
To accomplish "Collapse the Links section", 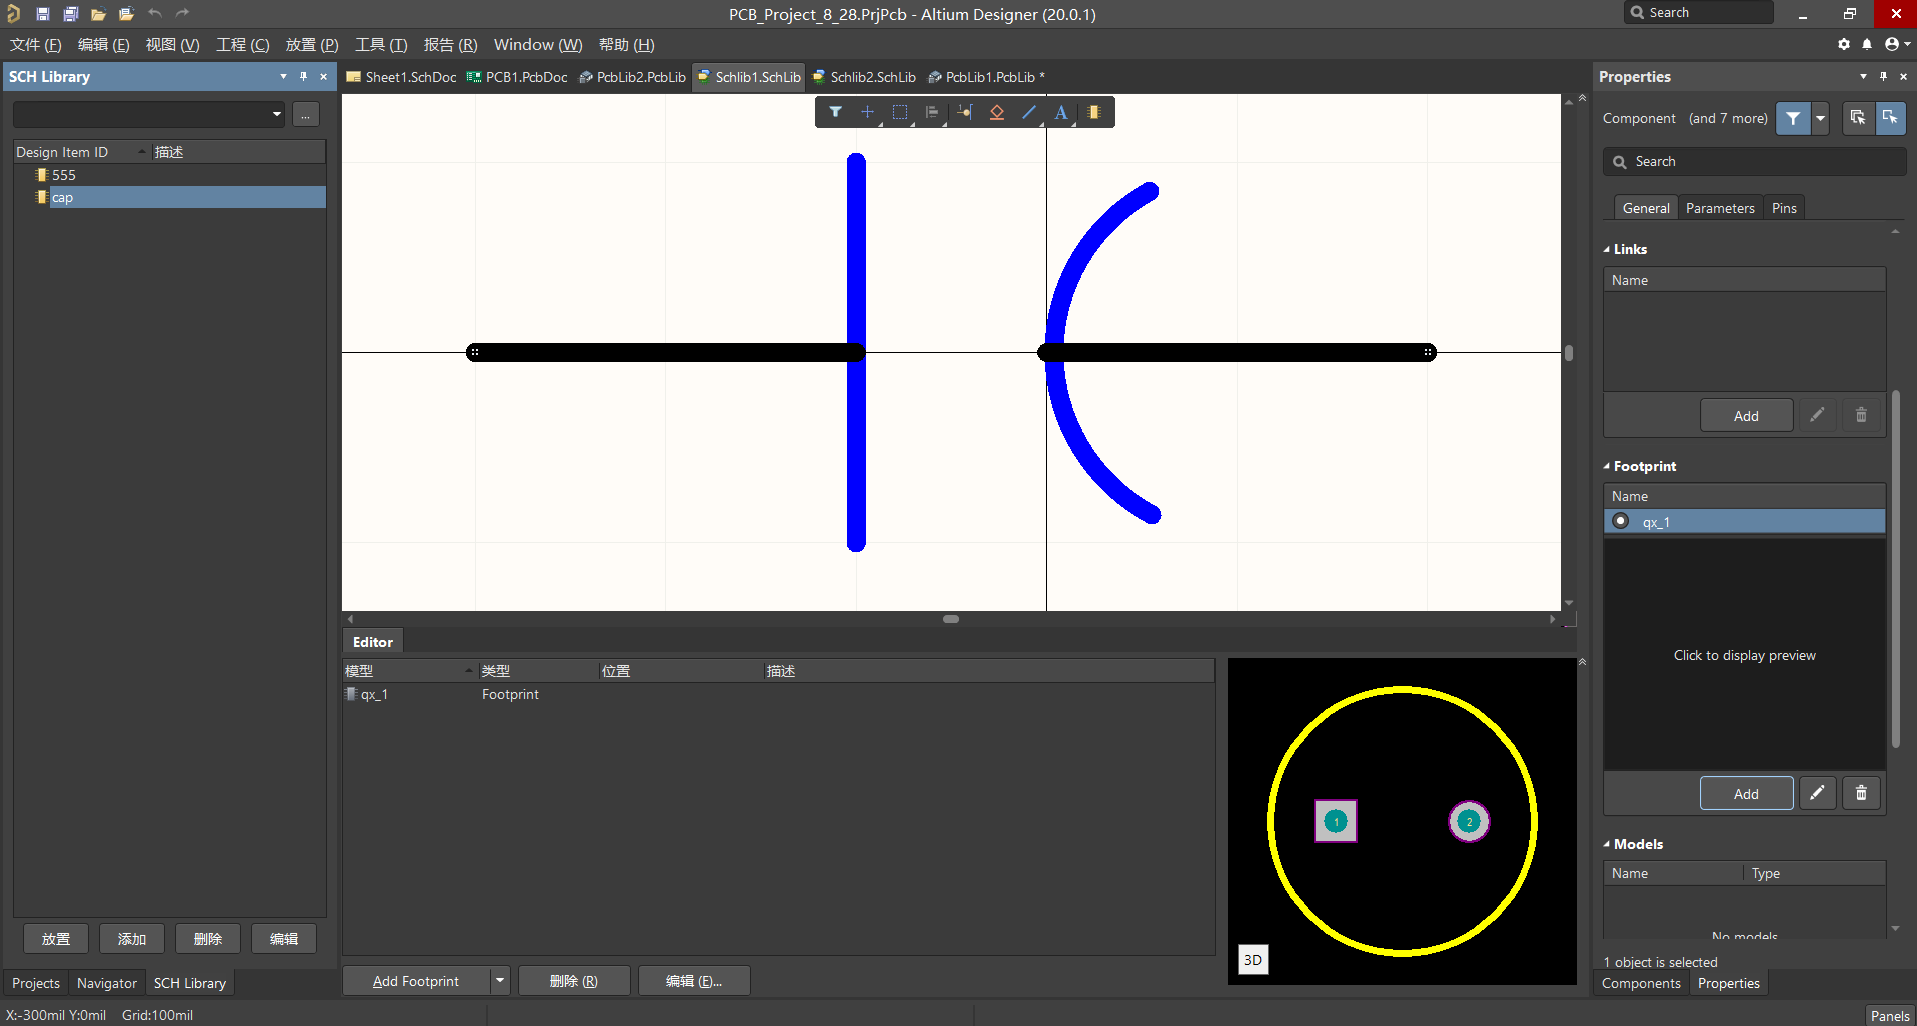I will point(1607,249).
